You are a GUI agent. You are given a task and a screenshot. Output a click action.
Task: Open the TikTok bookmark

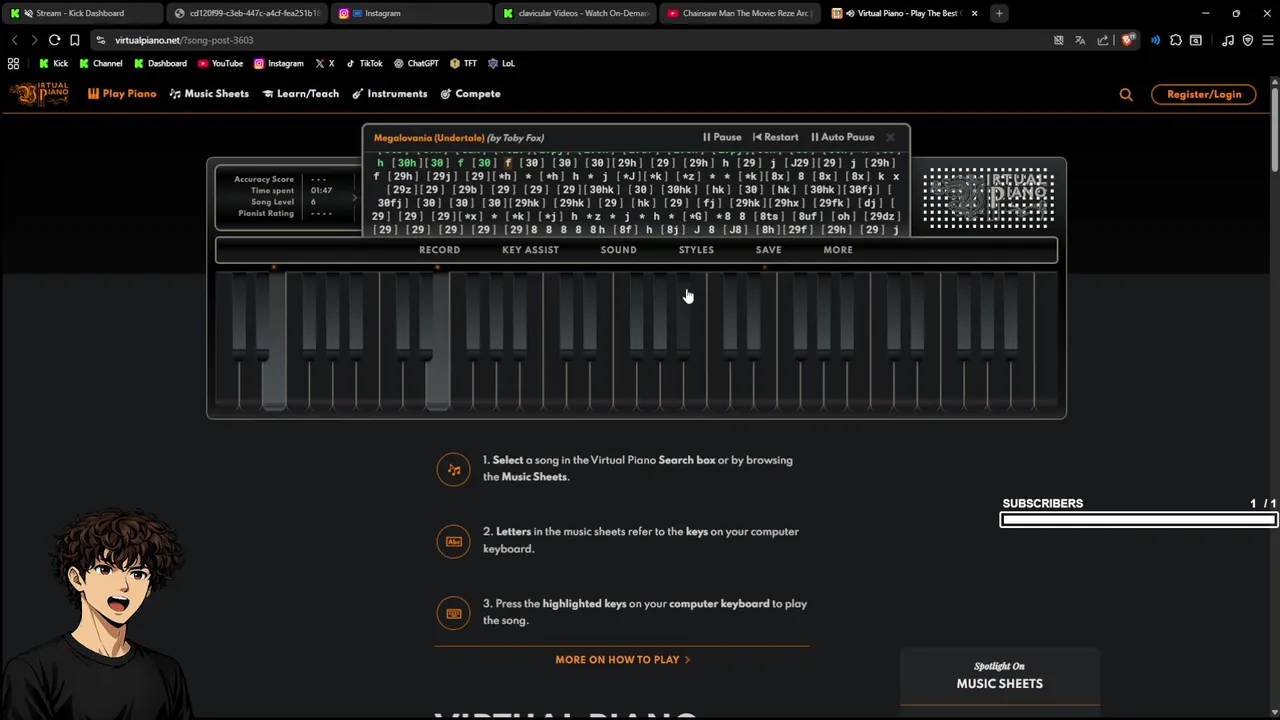click(x=364, y=63)
